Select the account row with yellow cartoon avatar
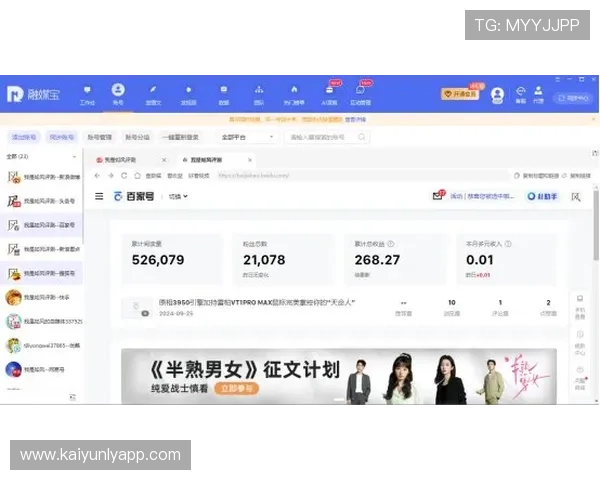Screen dimensions: 600x480 (x=41, y=297)
